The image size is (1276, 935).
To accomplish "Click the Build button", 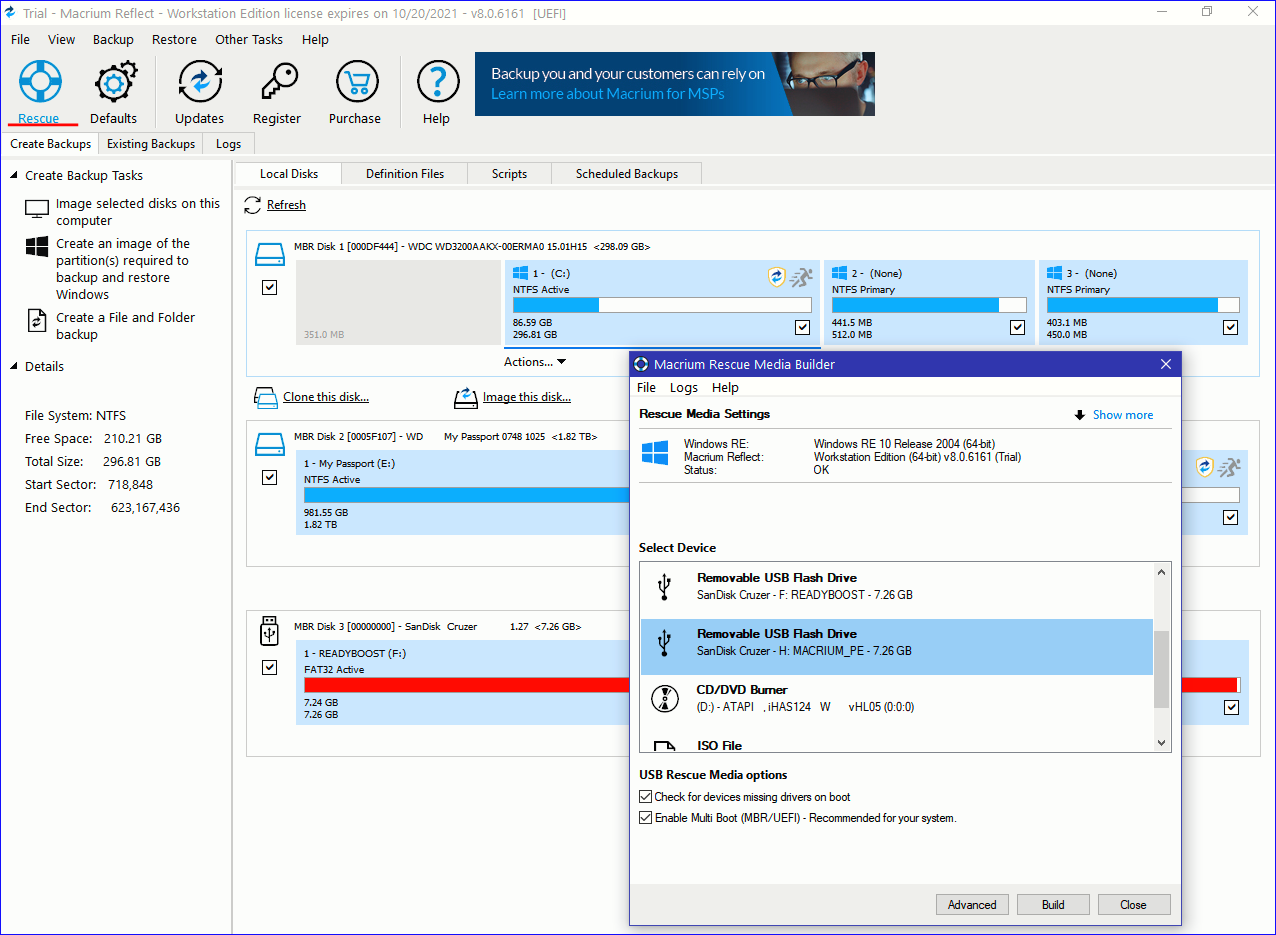I will [x=1053, y=905].
